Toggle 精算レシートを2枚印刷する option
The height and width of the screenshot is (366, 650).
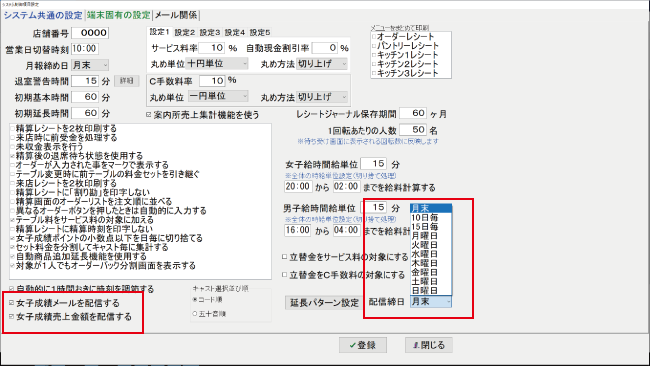coord(13,128)
